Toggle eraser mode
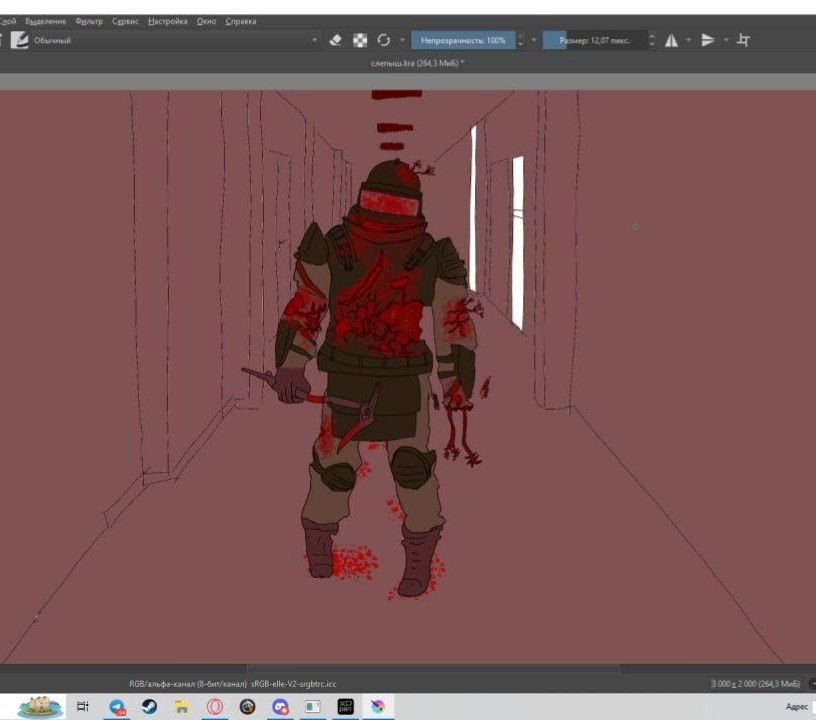The image size is (816, 720). click(x=336, y=40)
